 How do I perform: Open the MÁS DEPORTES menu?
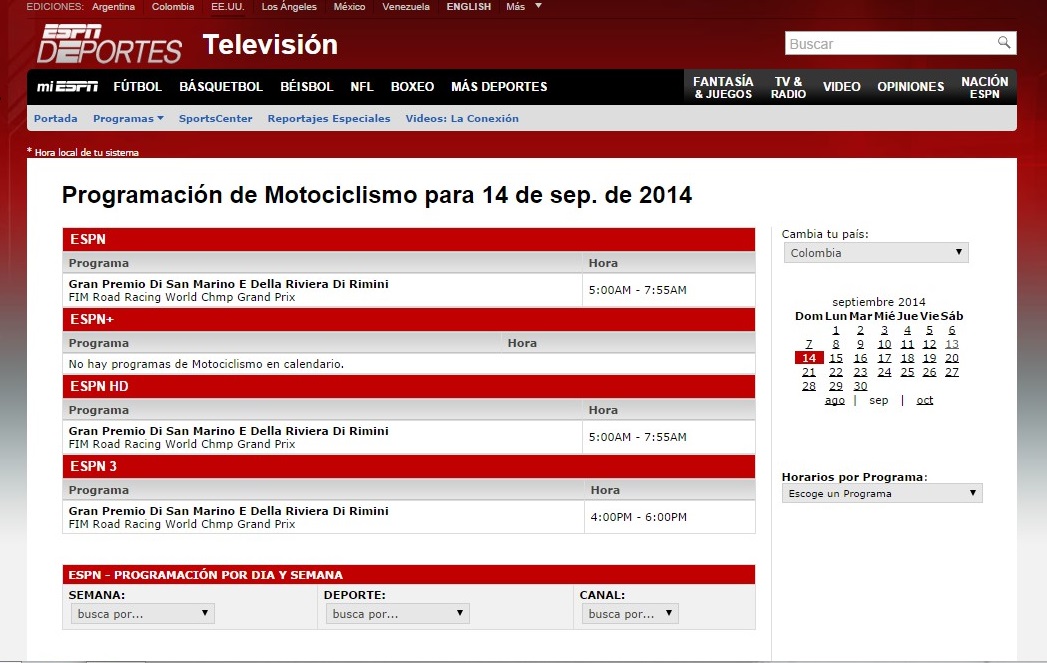click(499, 87)
